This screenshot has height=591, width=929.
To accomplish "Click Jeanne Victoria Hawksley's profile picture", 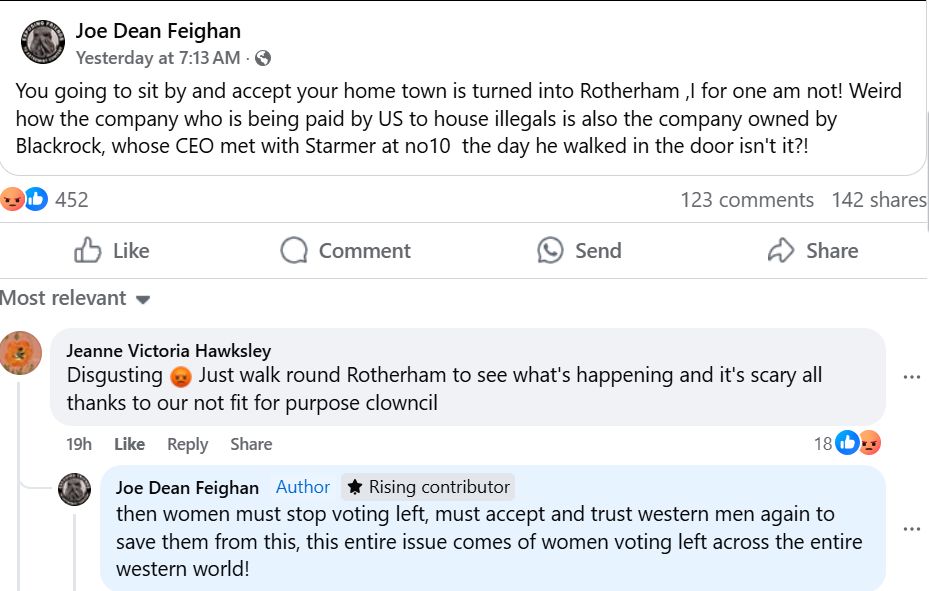I will [x=21, y=352].
